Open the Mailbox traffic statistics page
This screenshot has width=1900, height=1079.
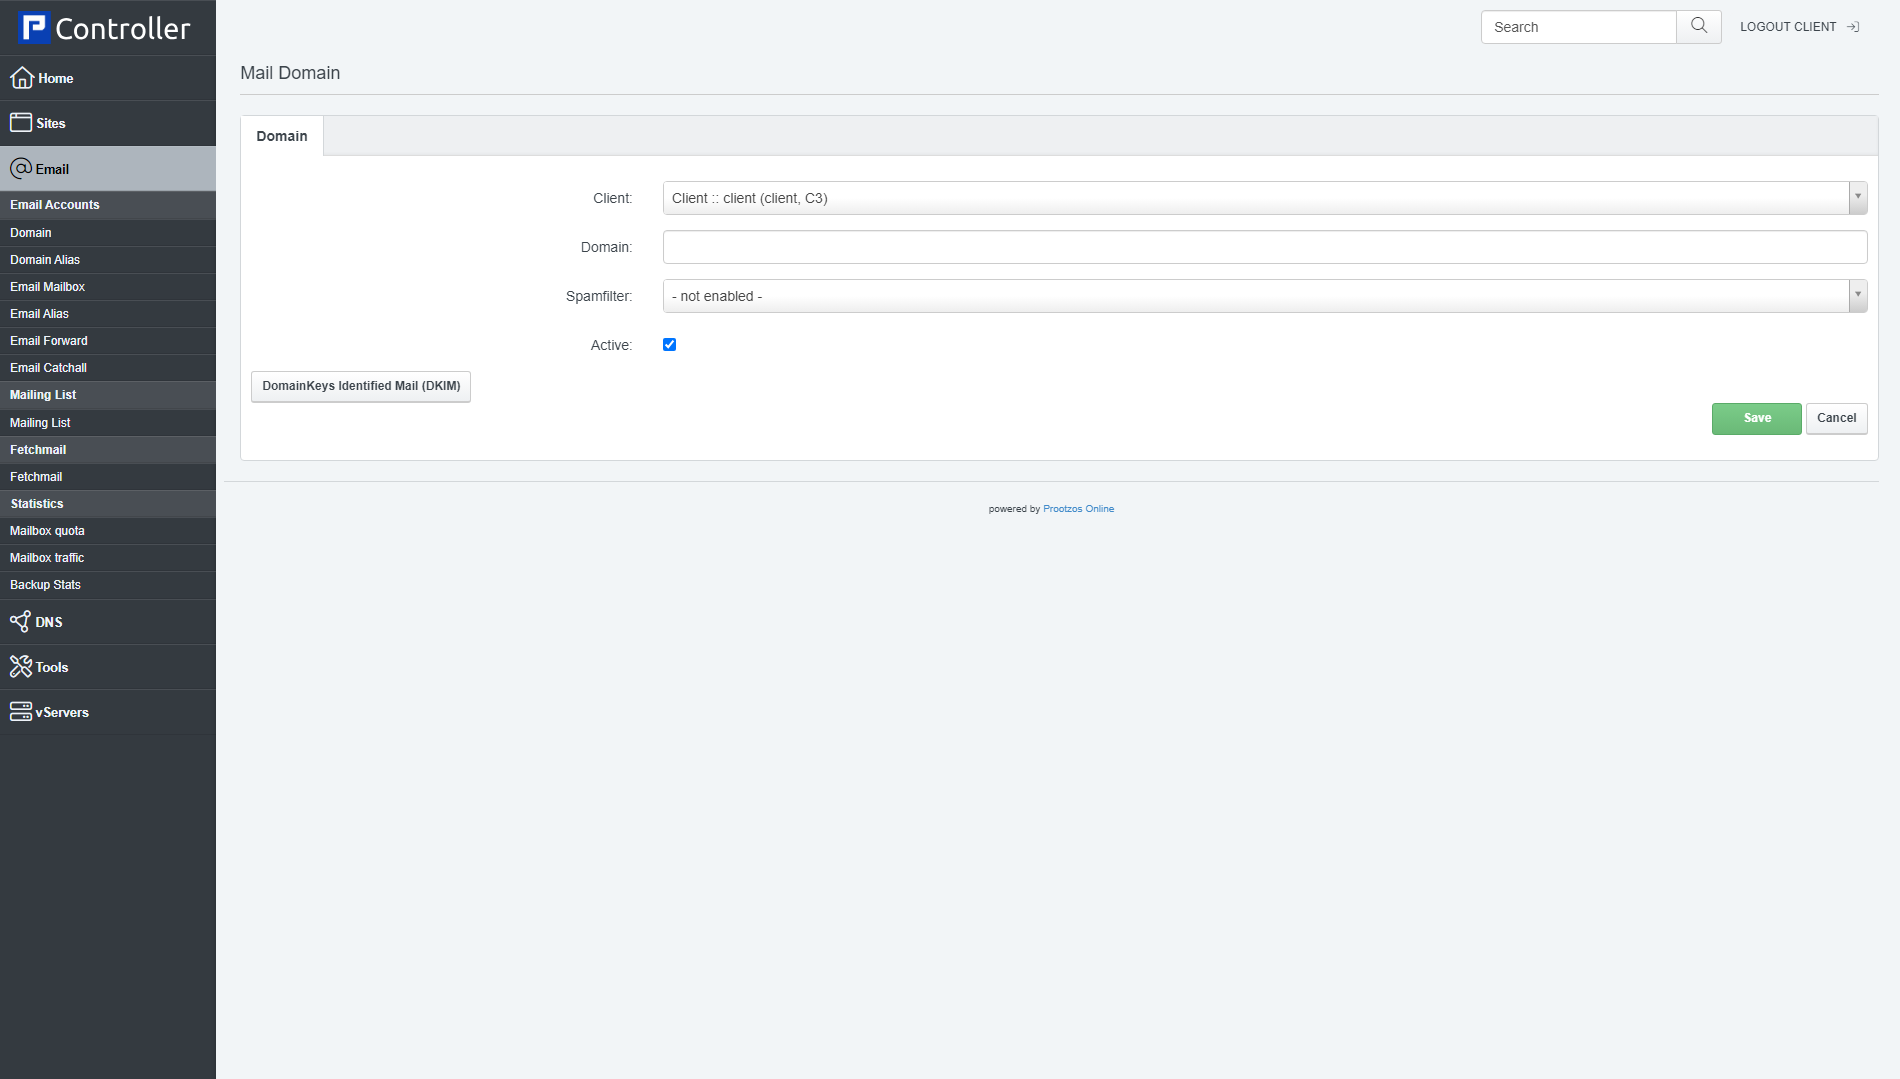[x=46, y=557]
